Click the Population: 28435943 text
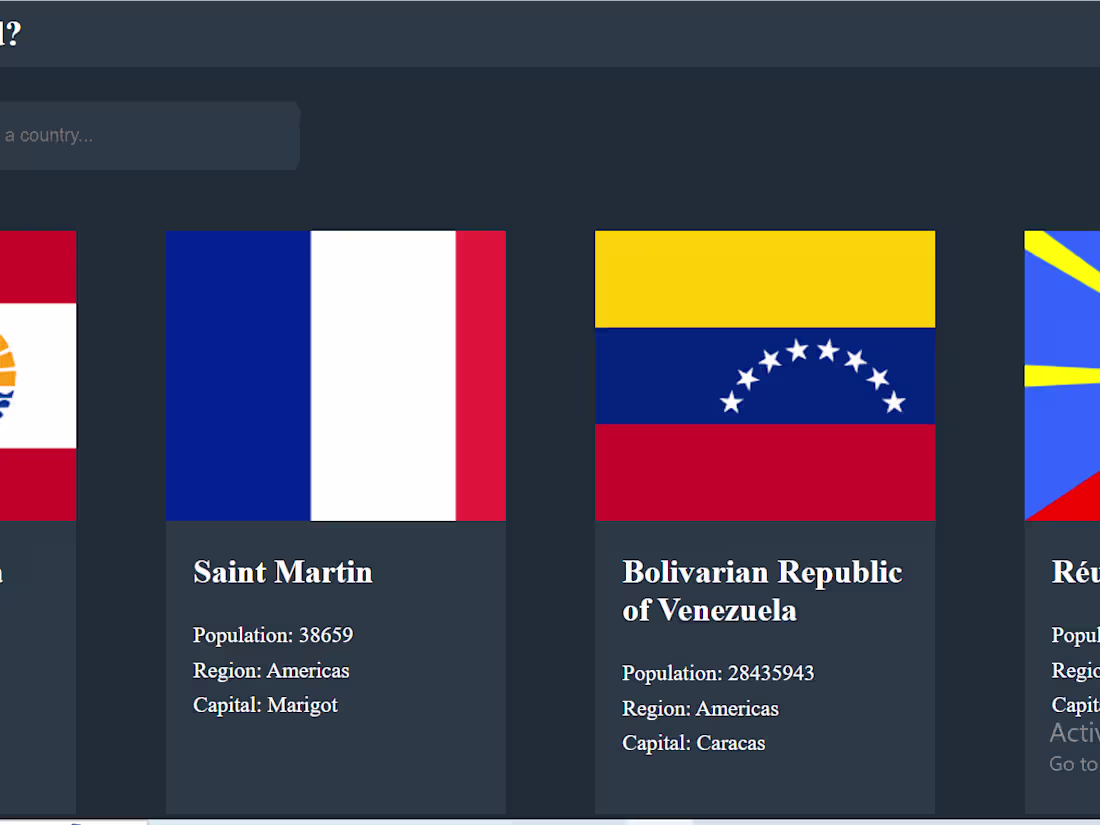This screenshot has height=825, width=1100. 718,673
